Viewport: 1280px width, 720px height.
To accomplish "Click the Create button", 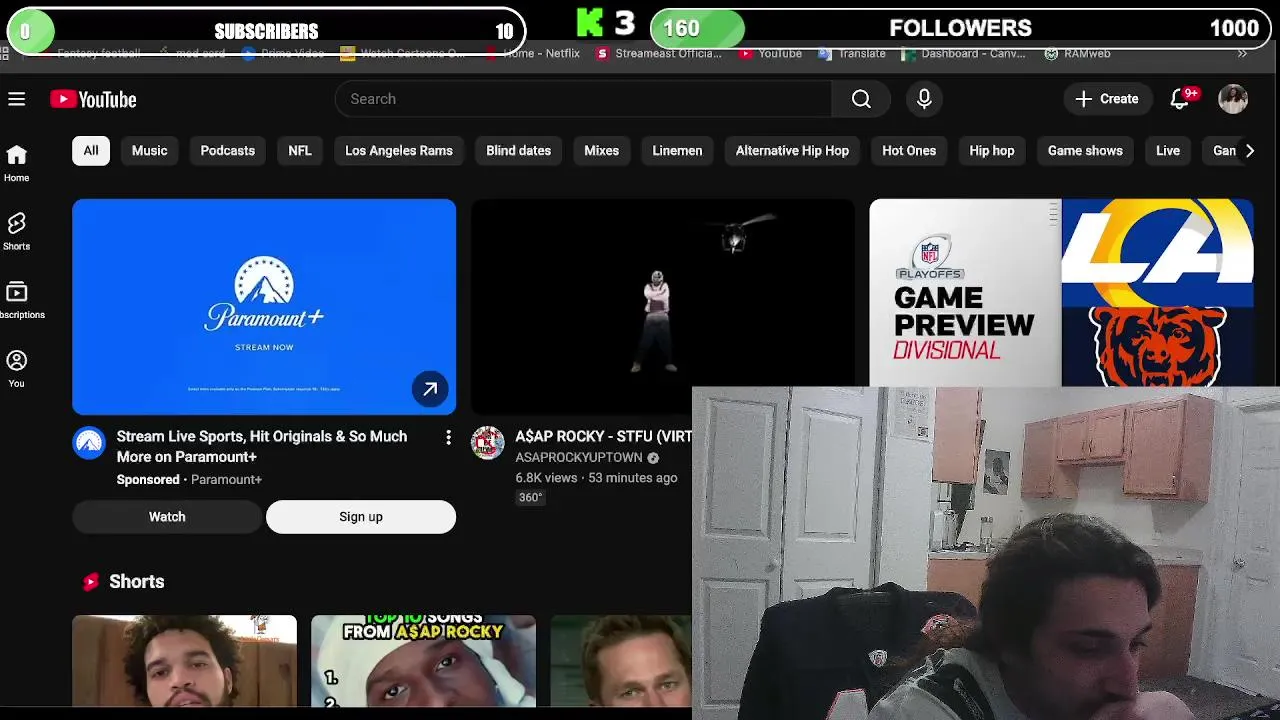I will [1107, 99].
